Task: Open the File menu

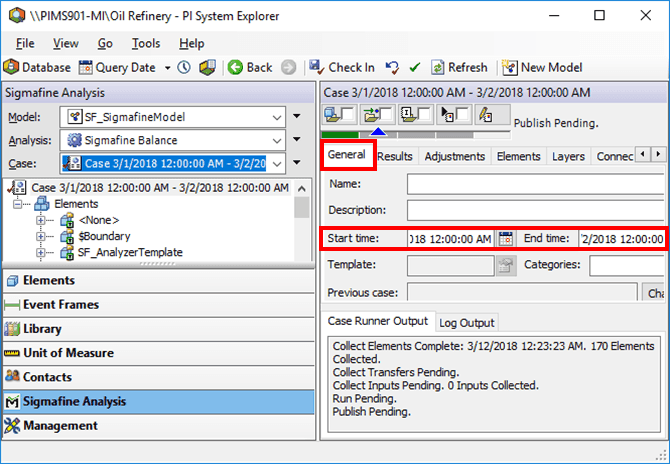Action: pos(25,43)
